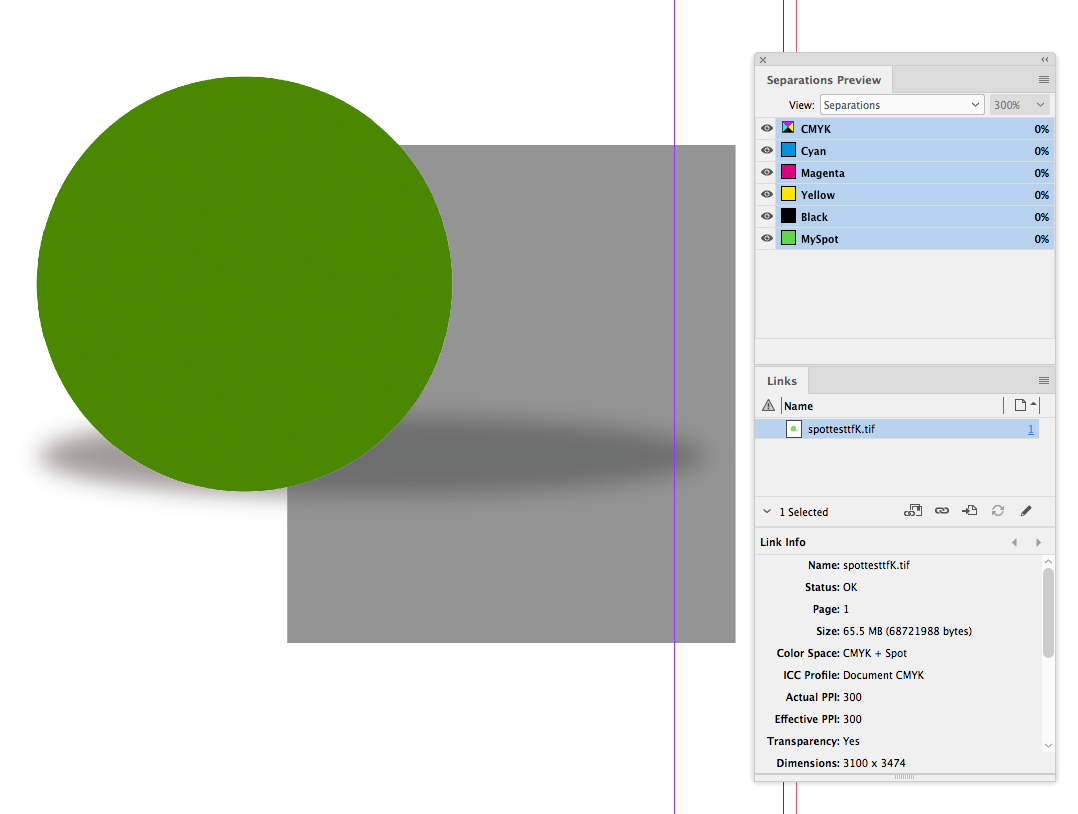
Task: Click the Relink icon in Links panel
Action: (x=941, y=511)
